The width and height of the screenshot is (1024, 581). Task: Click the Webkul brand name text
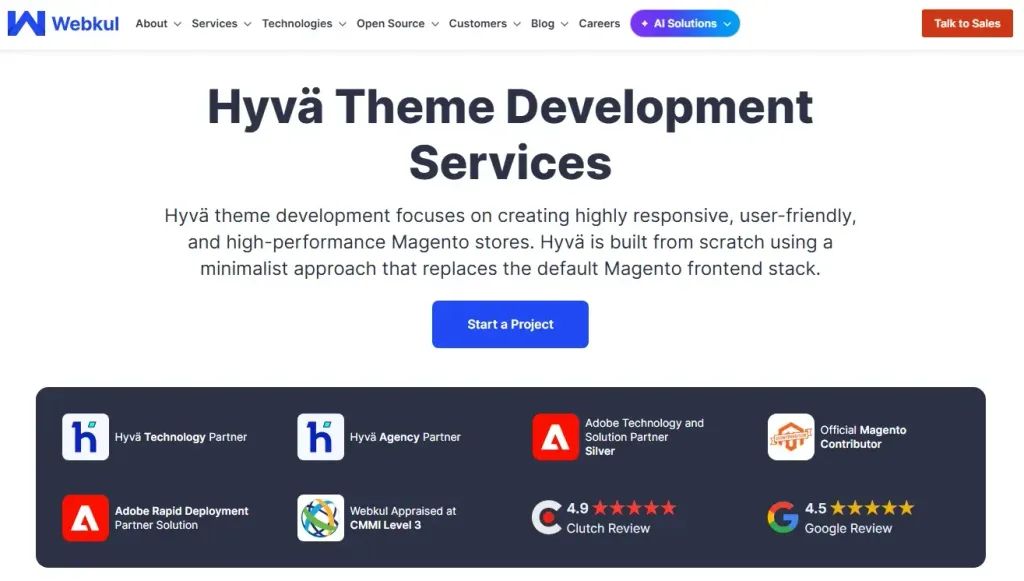[x=85, y=24]
